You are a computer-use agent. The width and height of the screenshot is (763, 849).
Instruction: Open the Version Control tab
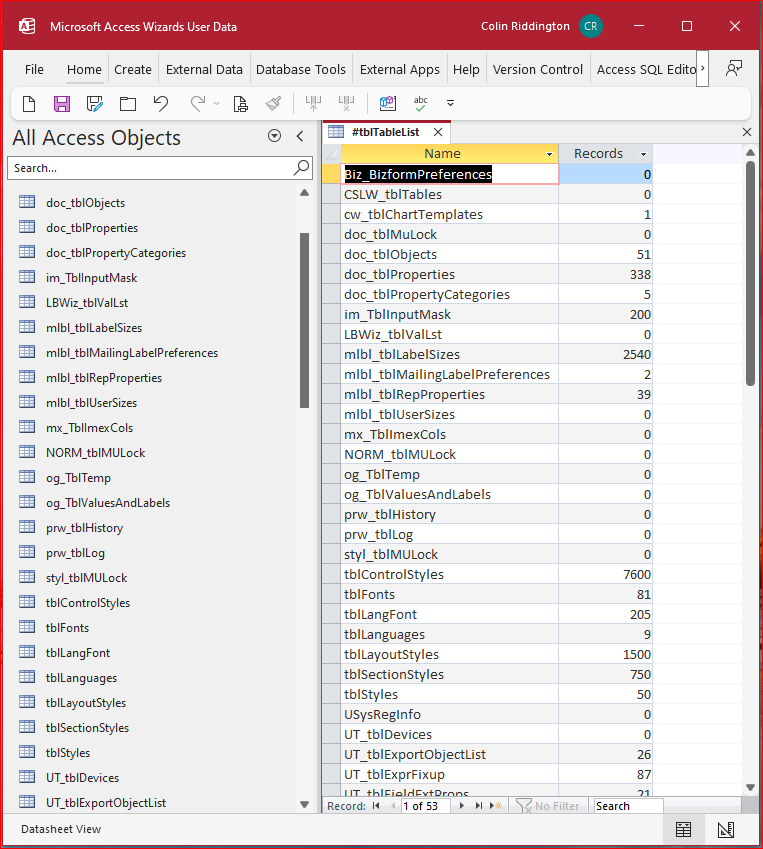pyautogui.click(x=538, y=69)
